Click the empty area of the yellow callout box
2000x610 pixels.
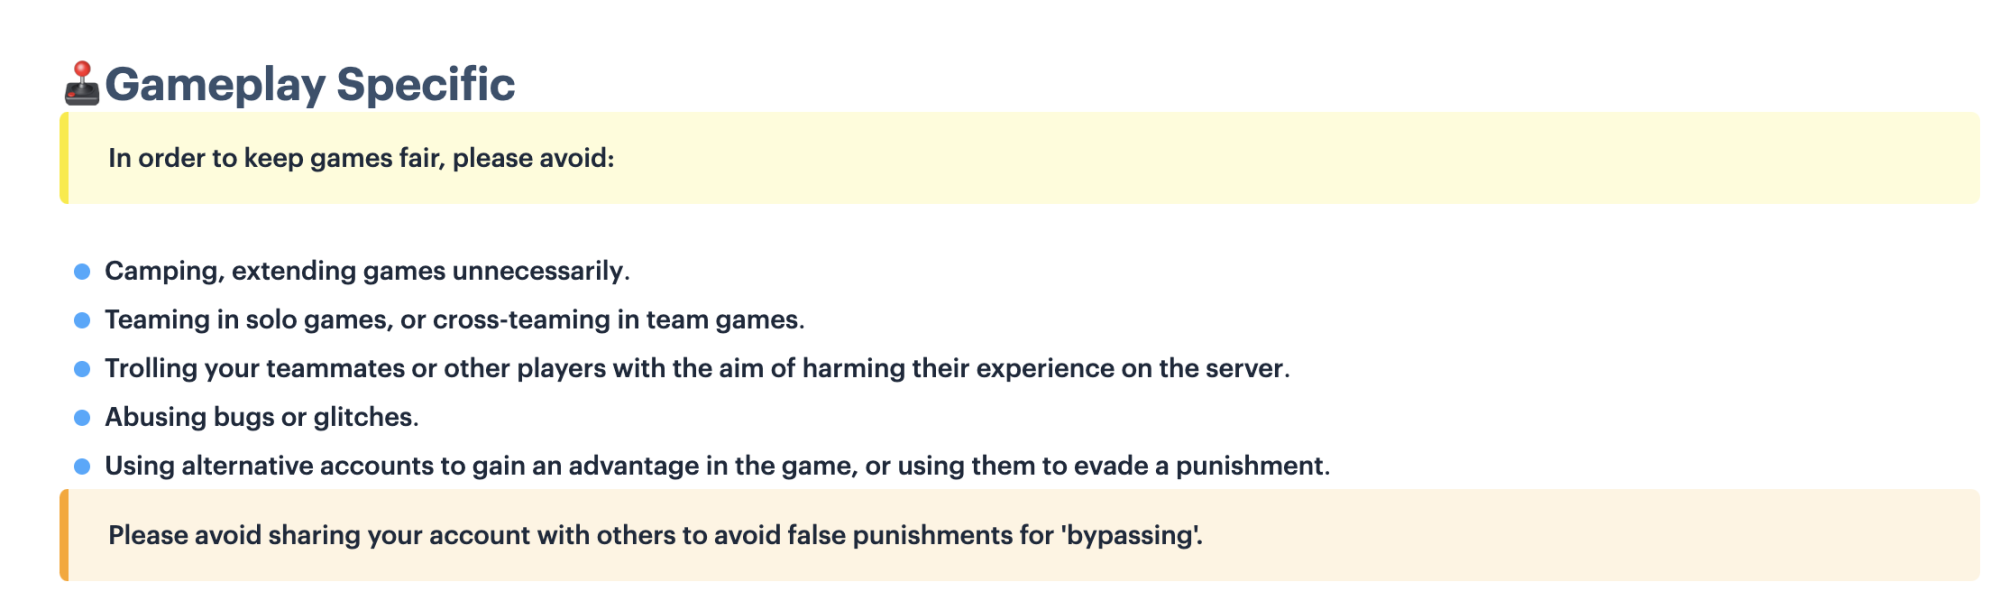(1300, 158)
